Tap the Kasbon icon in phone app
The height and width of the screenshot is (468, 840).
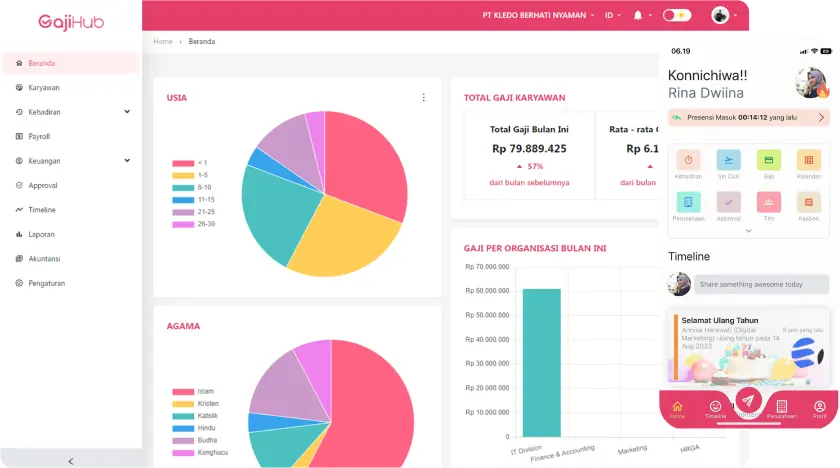(809, 202)
